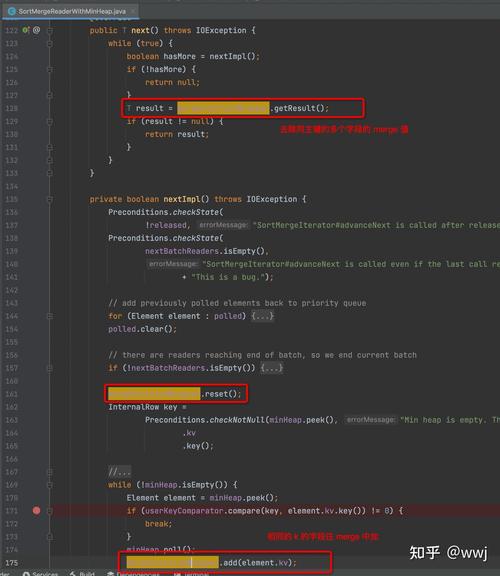Remove the breakpoint on line 171

tap(36, 511)
